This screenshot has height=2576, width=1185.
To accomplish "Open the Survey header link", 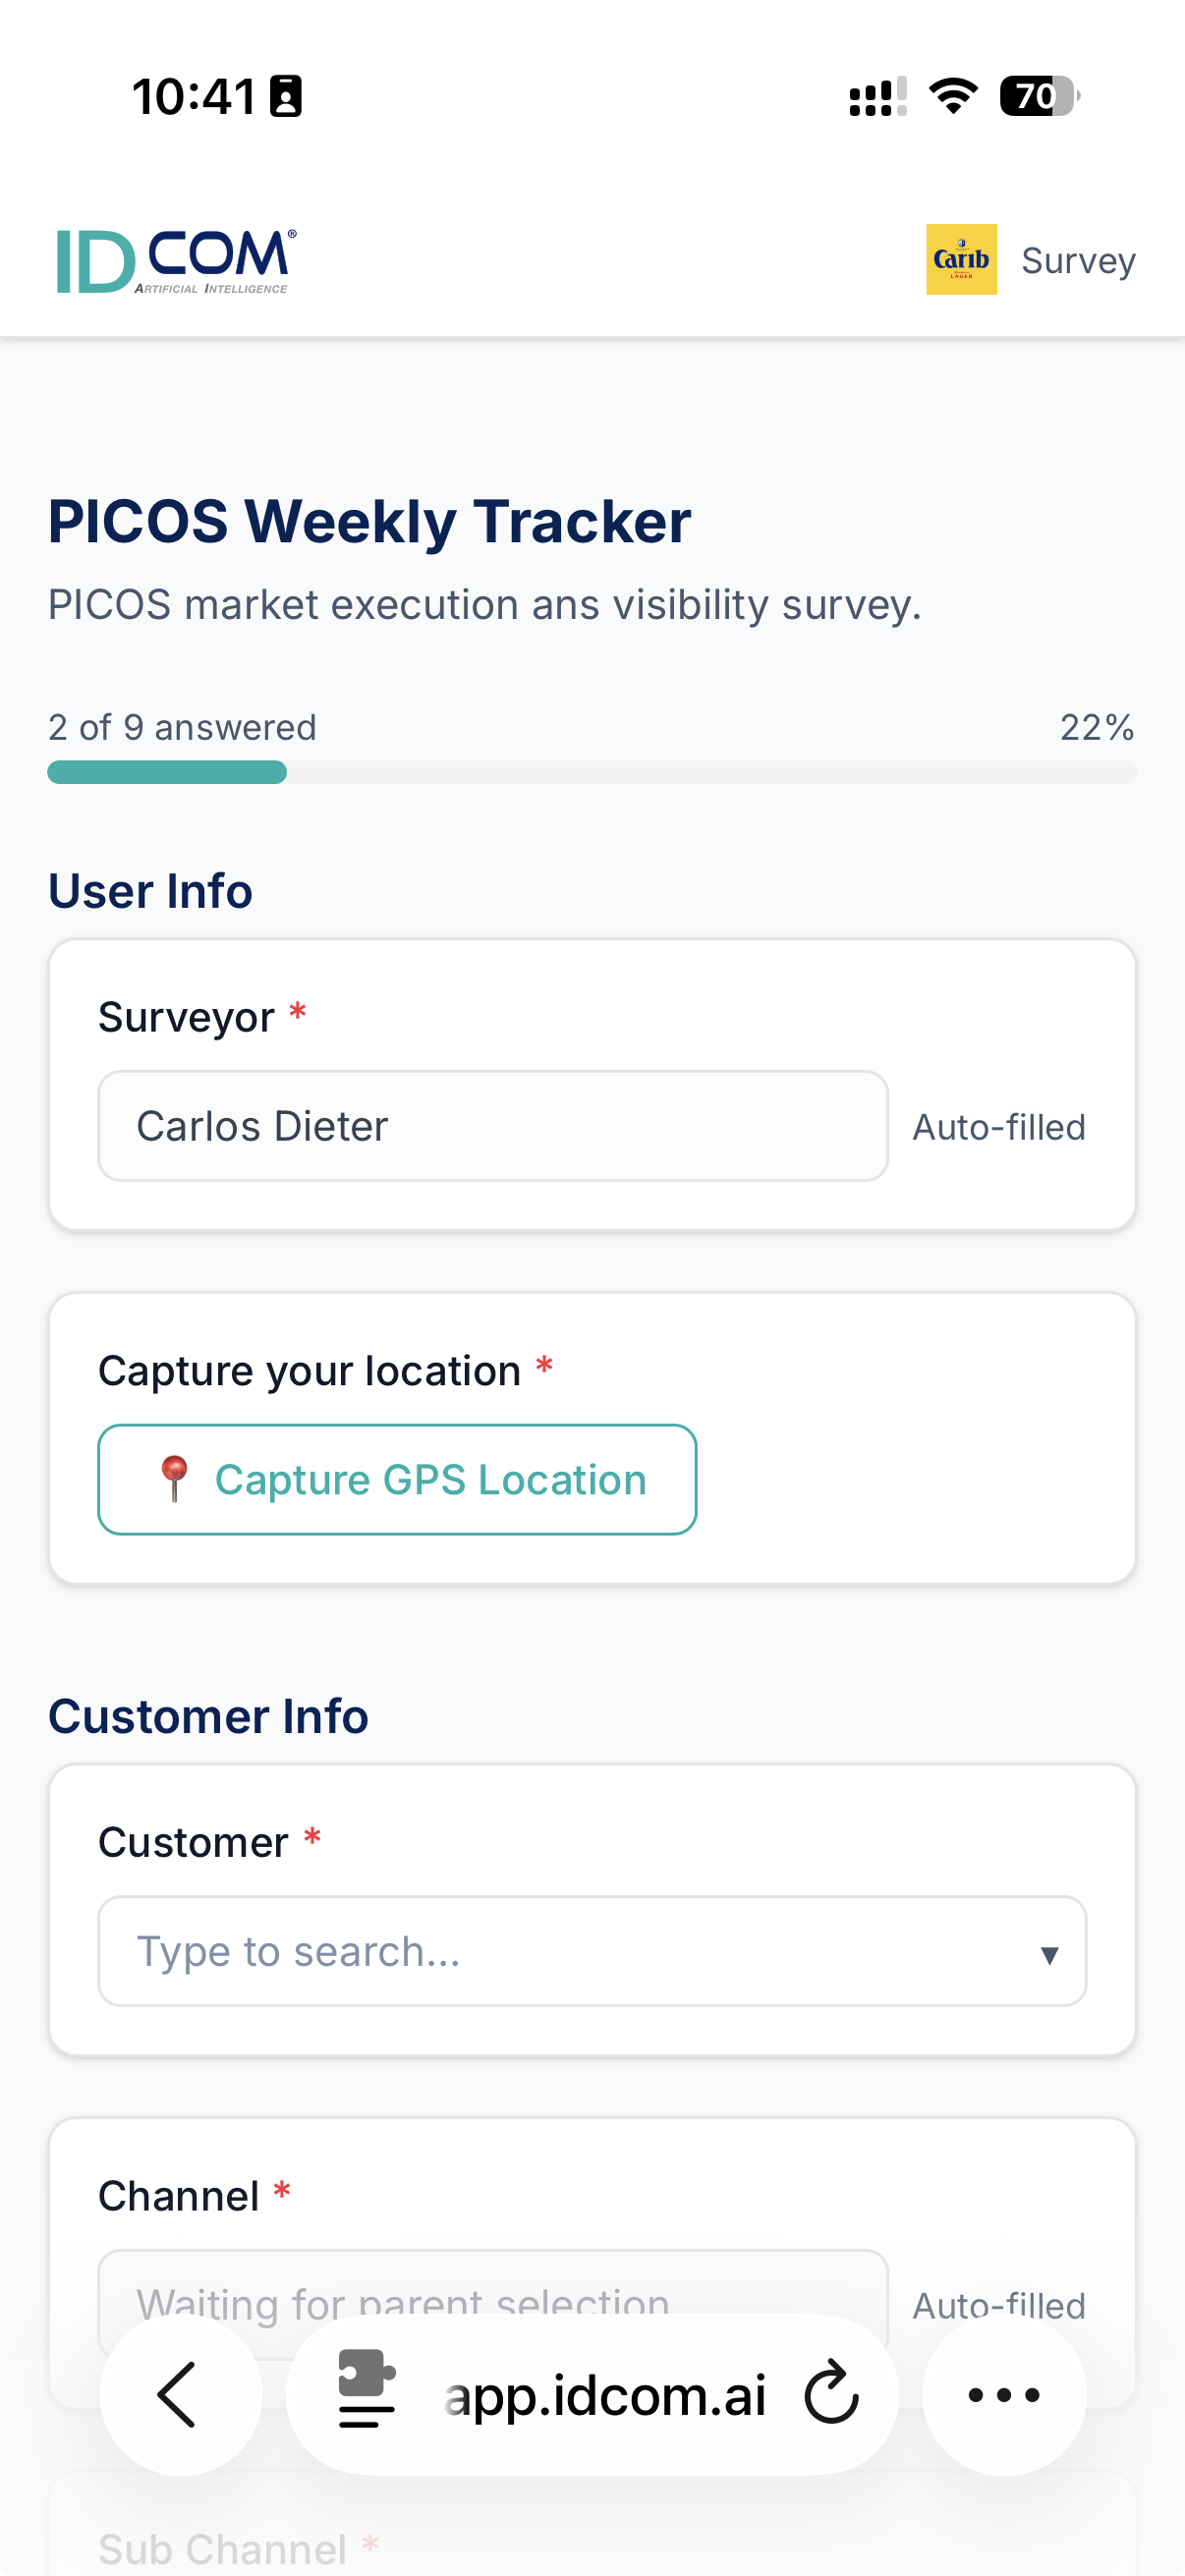I will [1078, 261].
